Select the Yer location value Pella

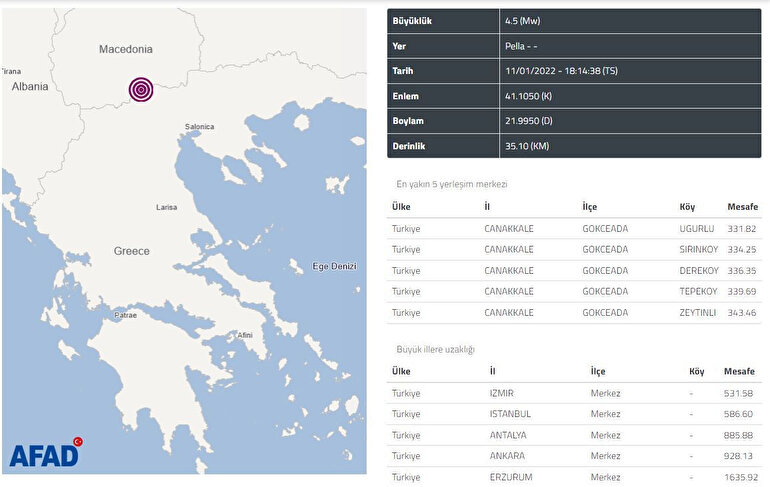click(x=521, y=46)
